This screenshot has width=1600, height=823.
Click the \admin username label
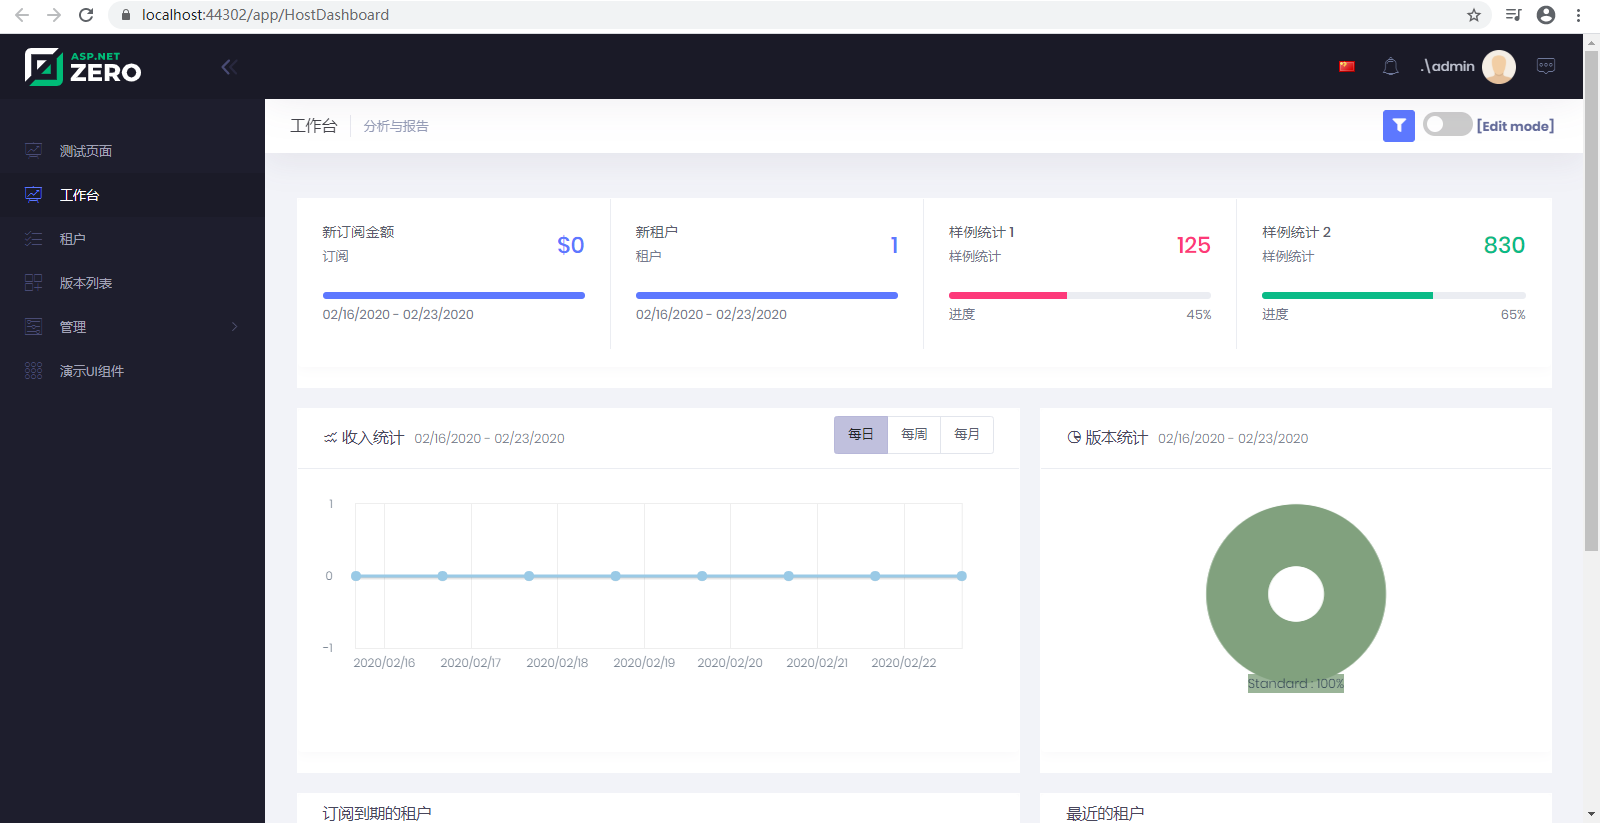(x=1447, y=66)
